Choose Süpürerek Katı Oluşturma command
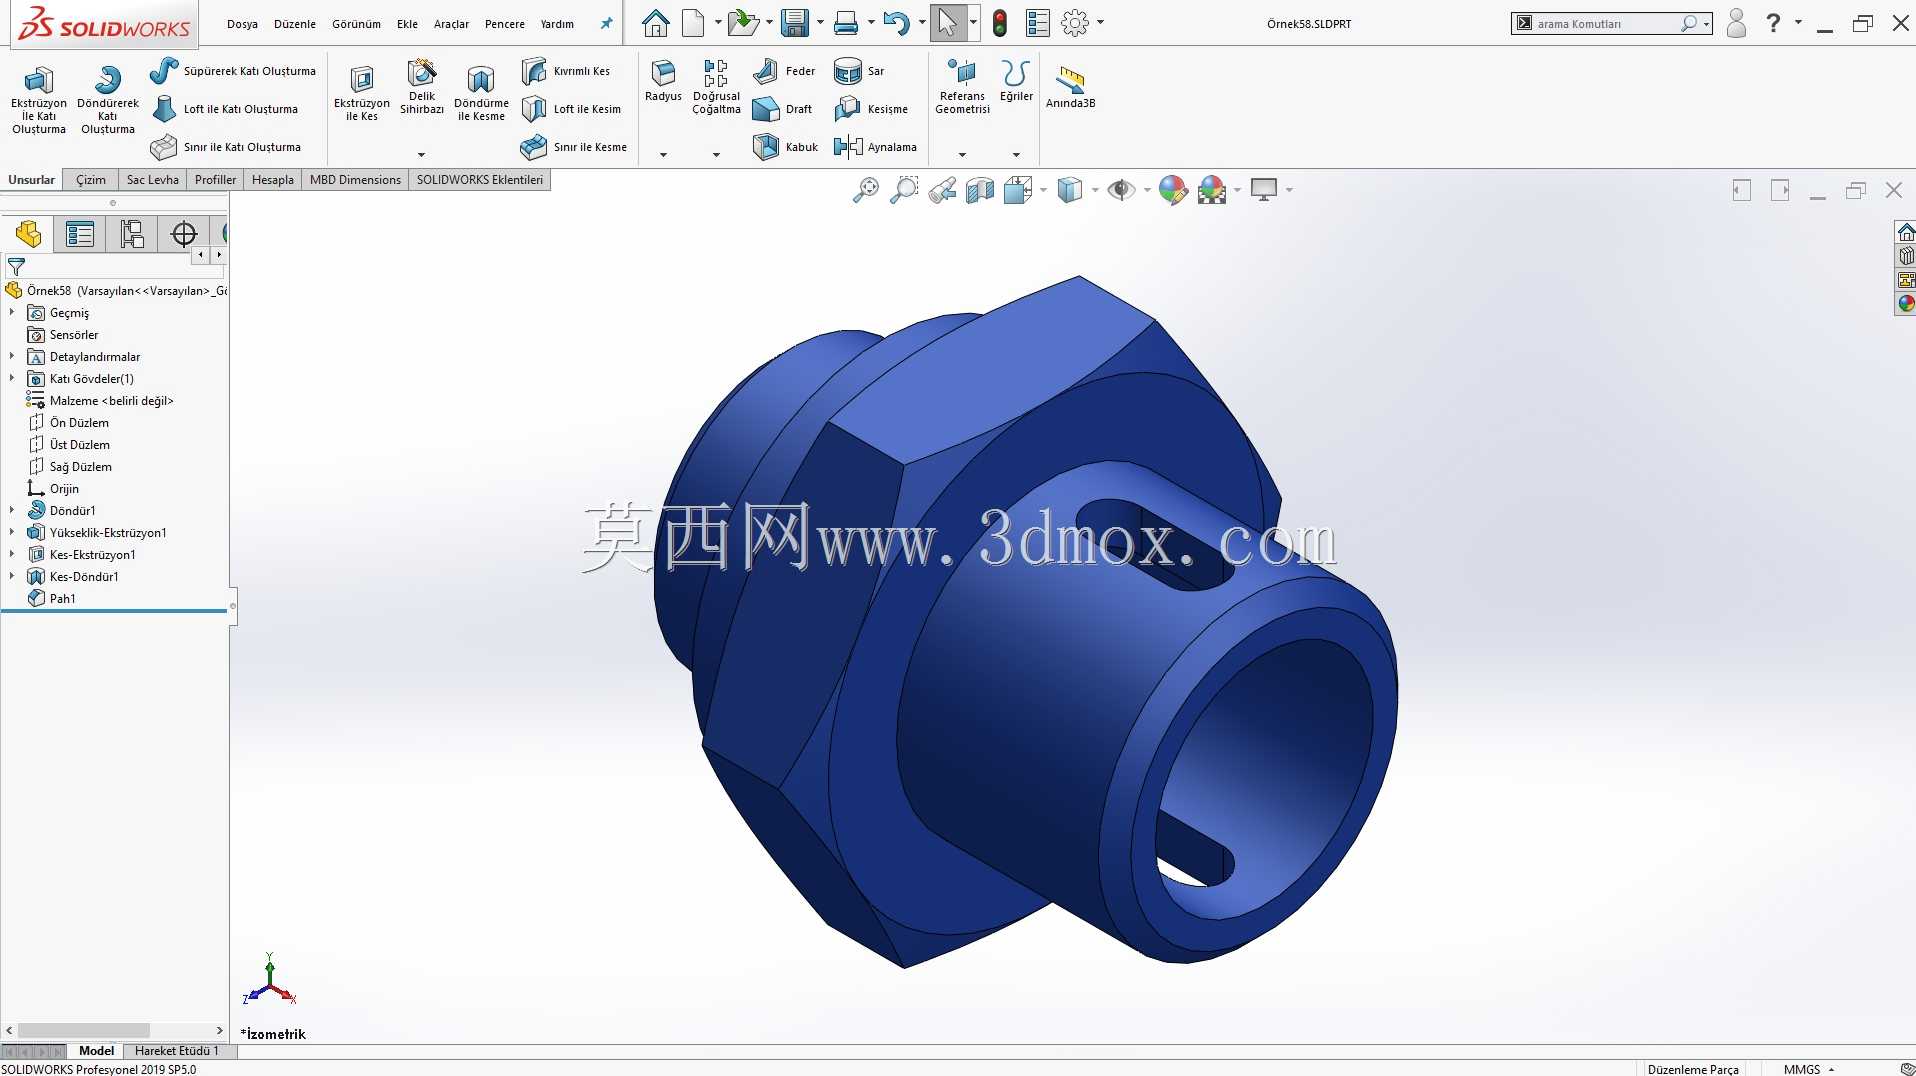The width and height of the screenshot is (1916, 1076). pyautogui.click(x=233, y=71)
